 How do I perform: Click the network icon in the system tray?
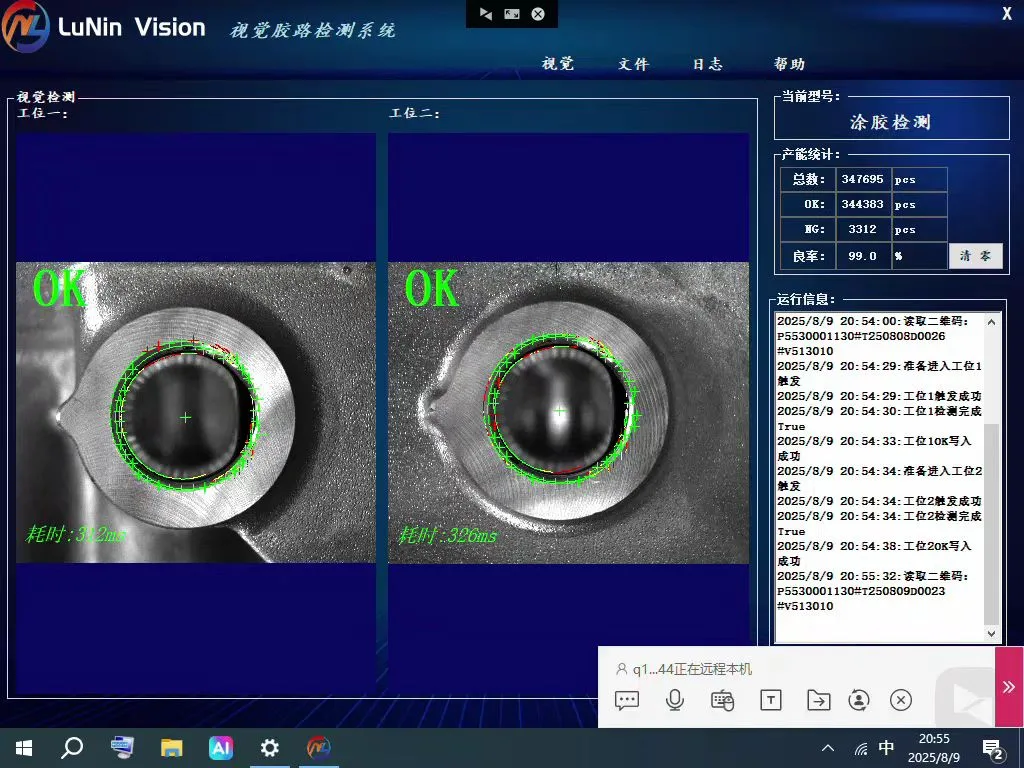(x=861, y=748)
